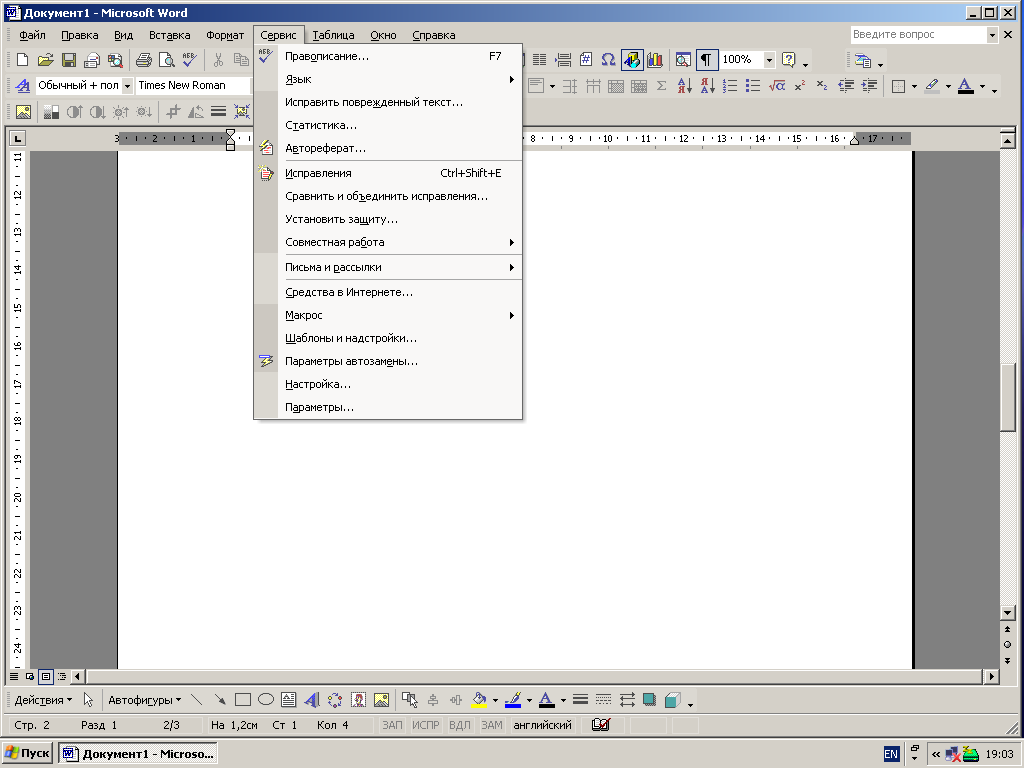This screenshot has height=768, width=1024.
Task: Click the Insert Symbol omega icon
Action: click(608, 60)
